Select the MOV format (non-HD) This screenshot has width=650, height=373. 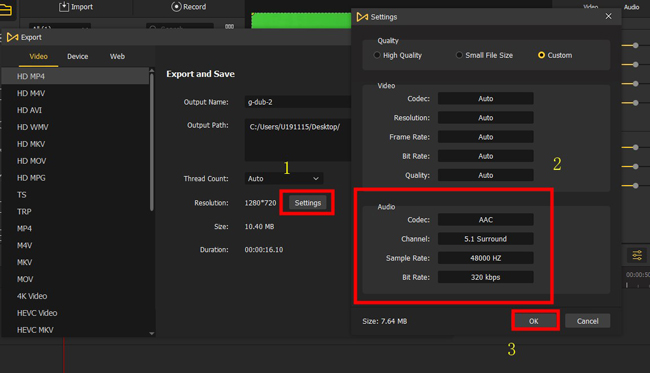[x=75, y=279]
